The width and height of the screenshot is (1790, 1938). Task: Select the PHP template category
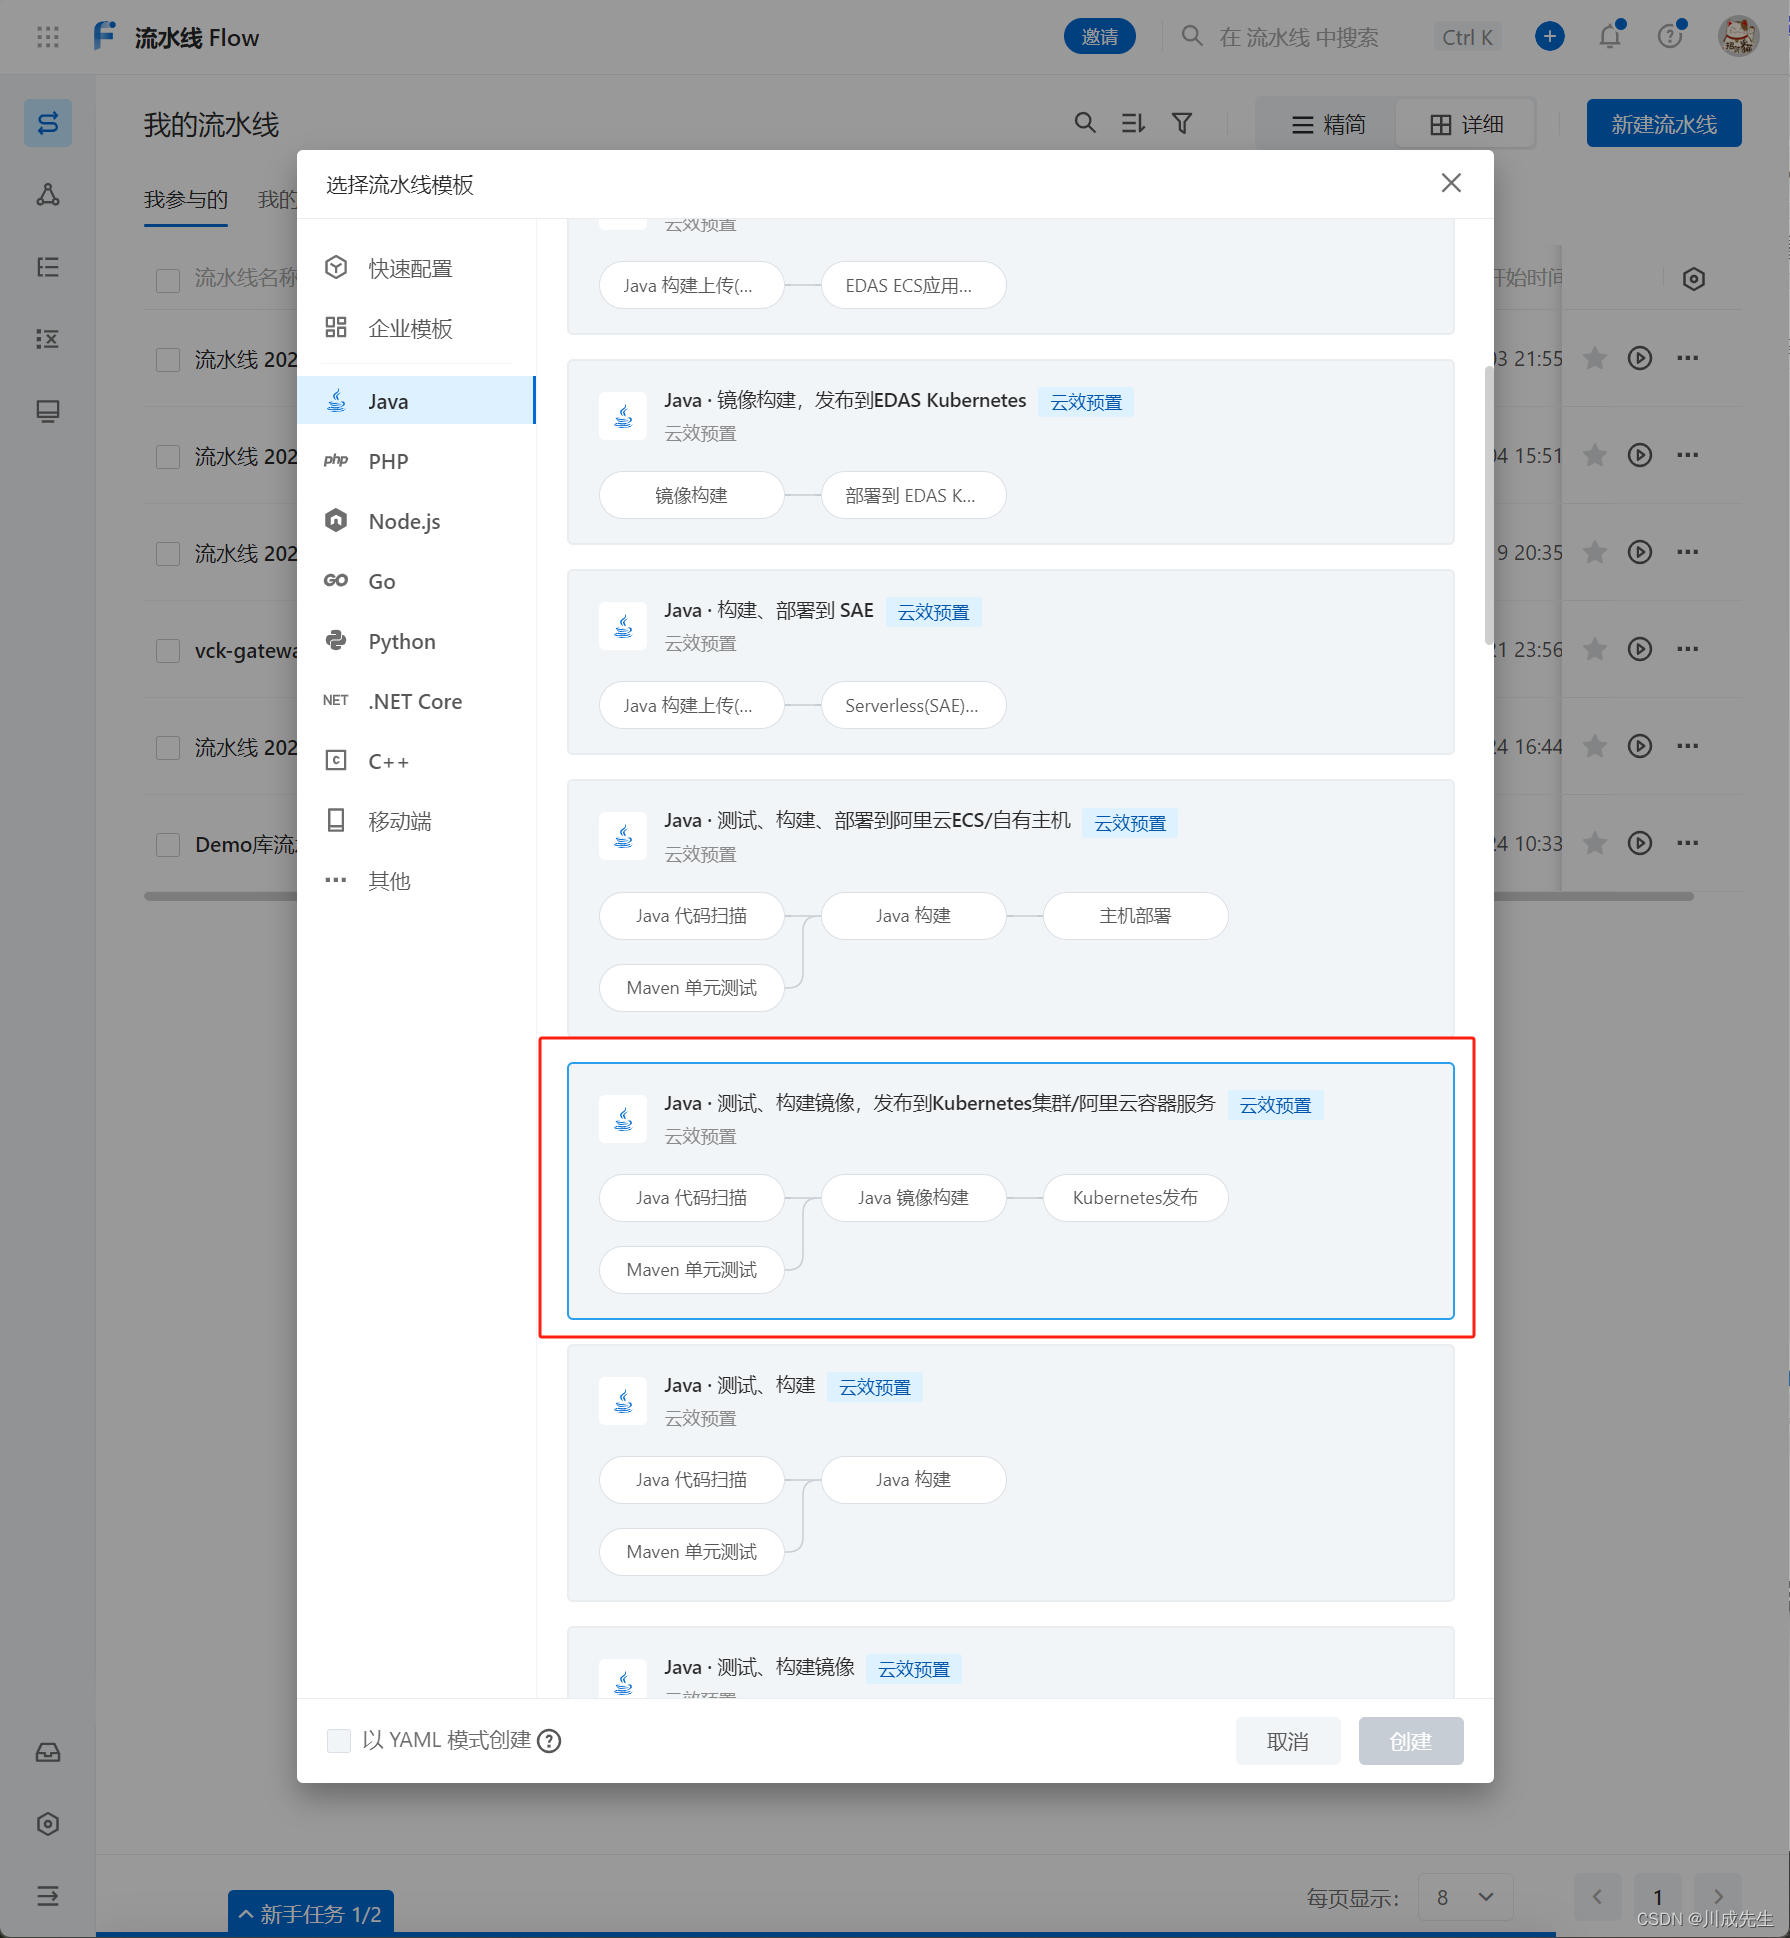[x=416, y=461]
